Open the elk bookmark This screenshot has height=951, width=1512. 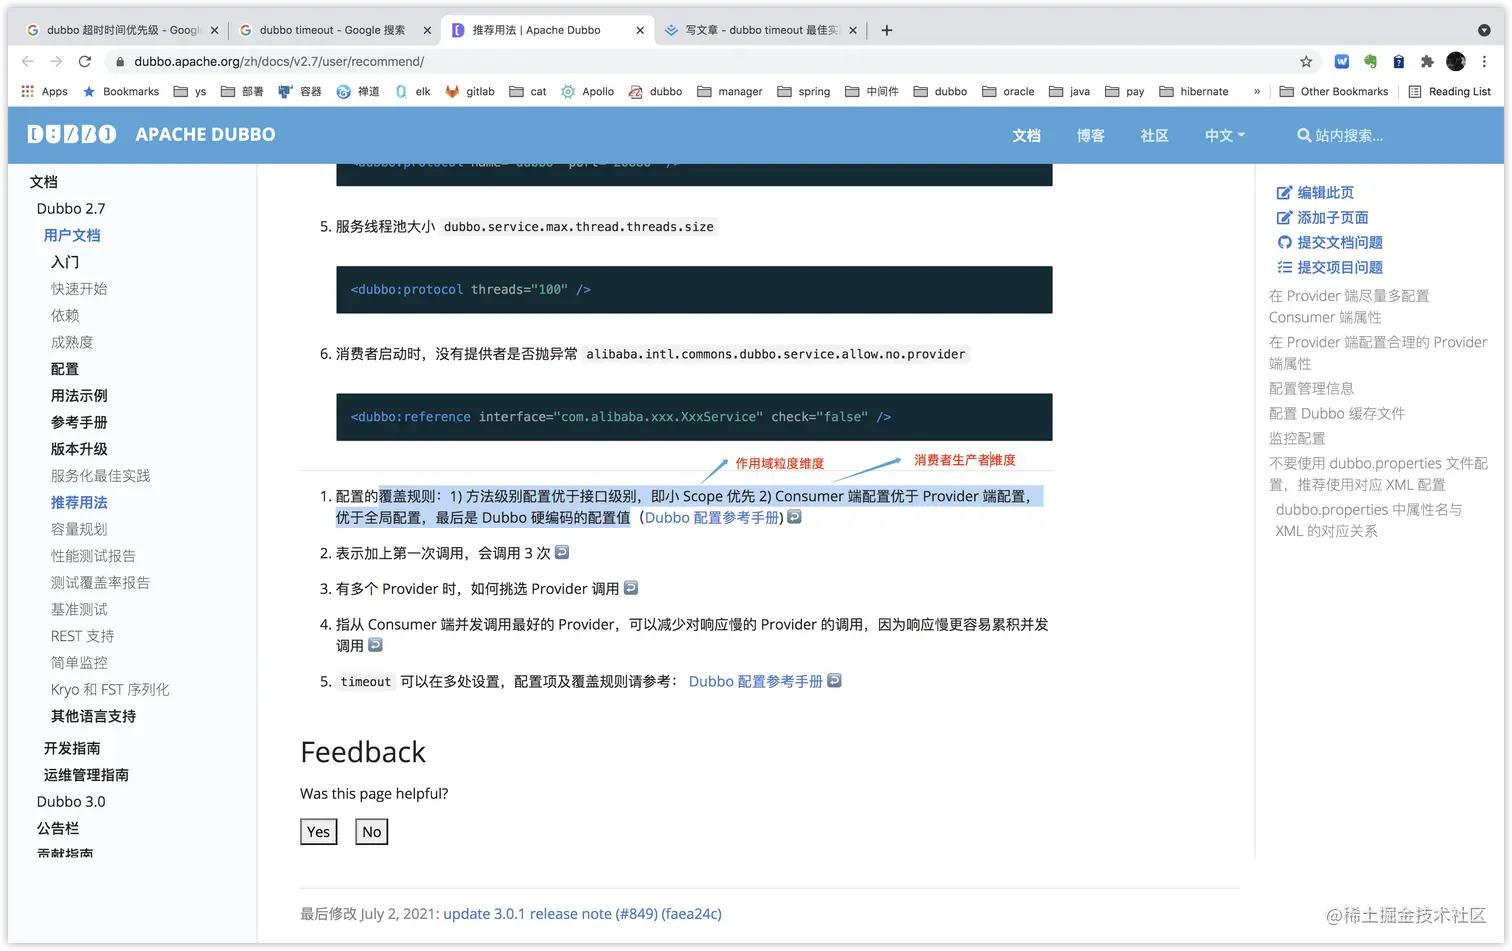tap(412, 91)
